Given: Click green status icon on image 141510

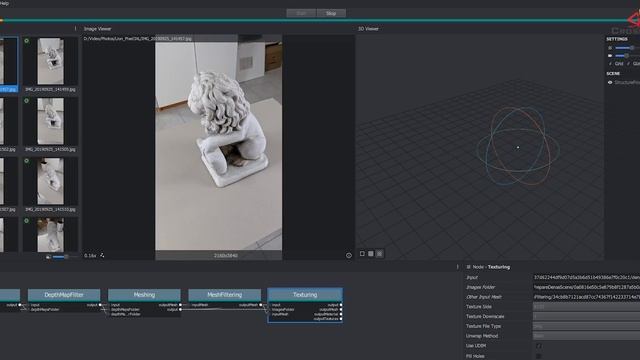Looking at the screenshot, I should tap(27, 161).
